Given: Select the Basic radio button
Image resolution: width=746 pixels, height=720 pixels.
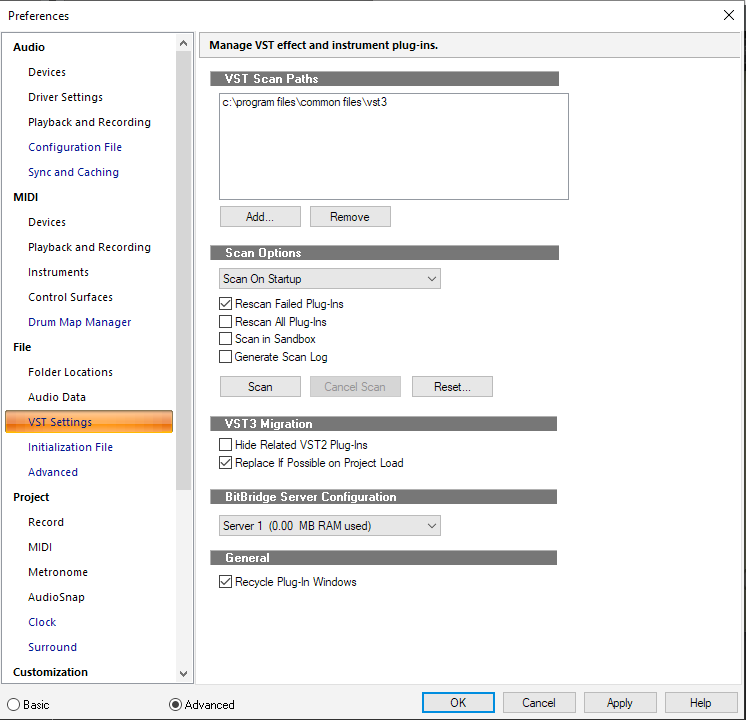Looking at the screenshot, I should 14,704.
